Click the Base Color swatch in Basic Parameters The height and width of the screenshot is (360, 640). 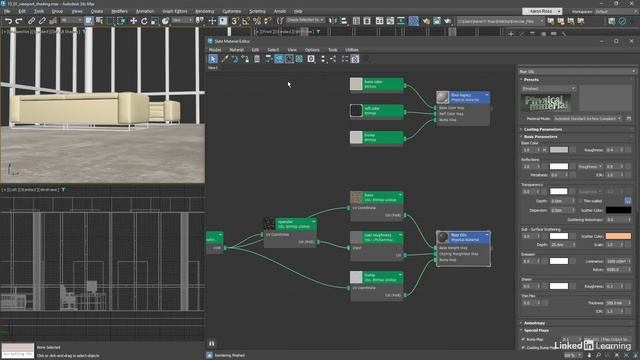click(x=559, y=150)
